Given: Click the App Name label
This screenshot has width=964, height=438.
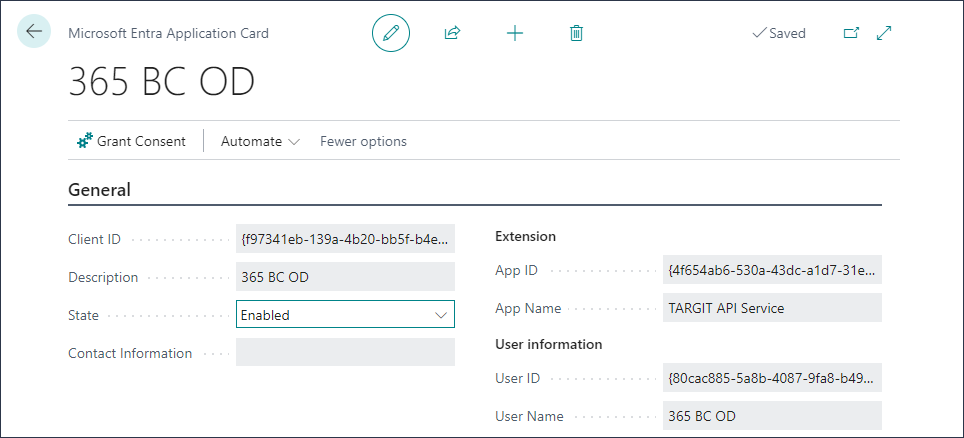Looking at the screenshot, I should [528, 308].
